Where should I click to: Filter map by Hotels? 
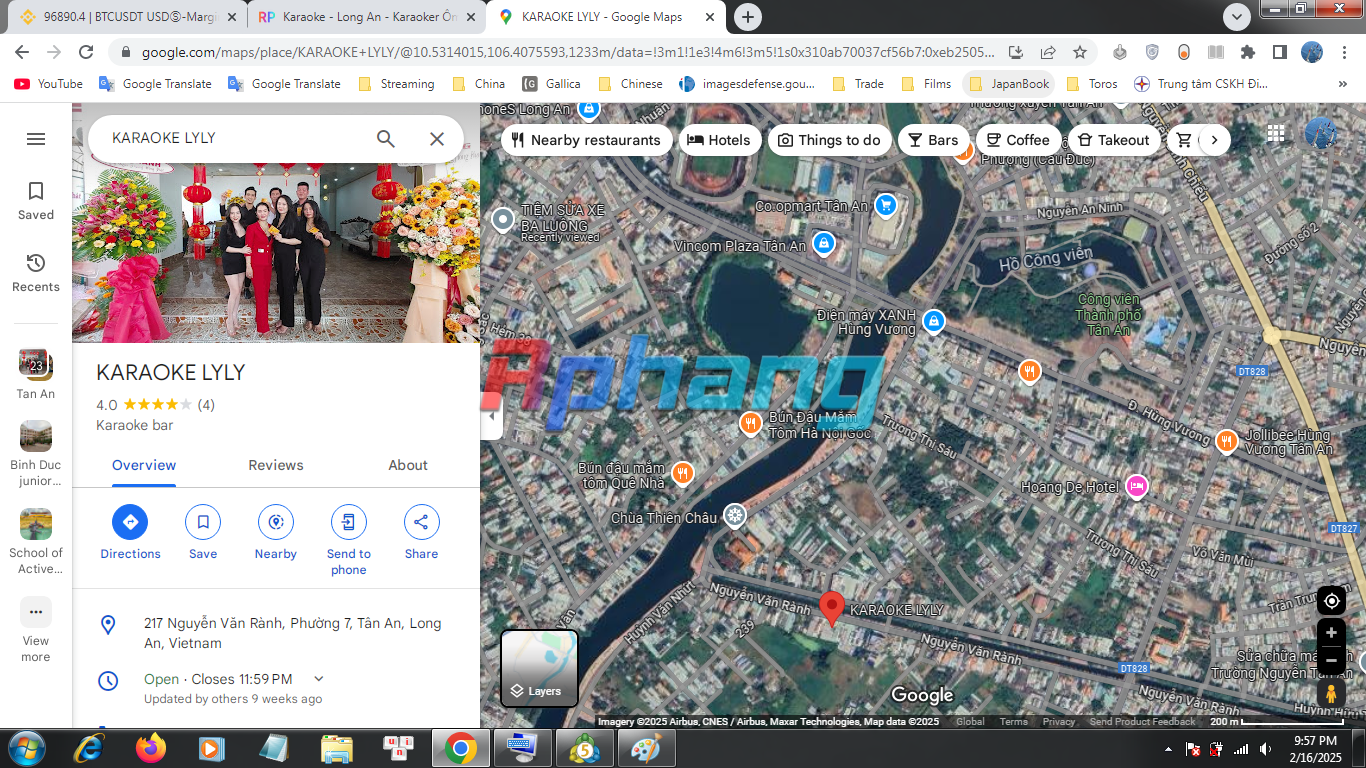pos(719,140)
